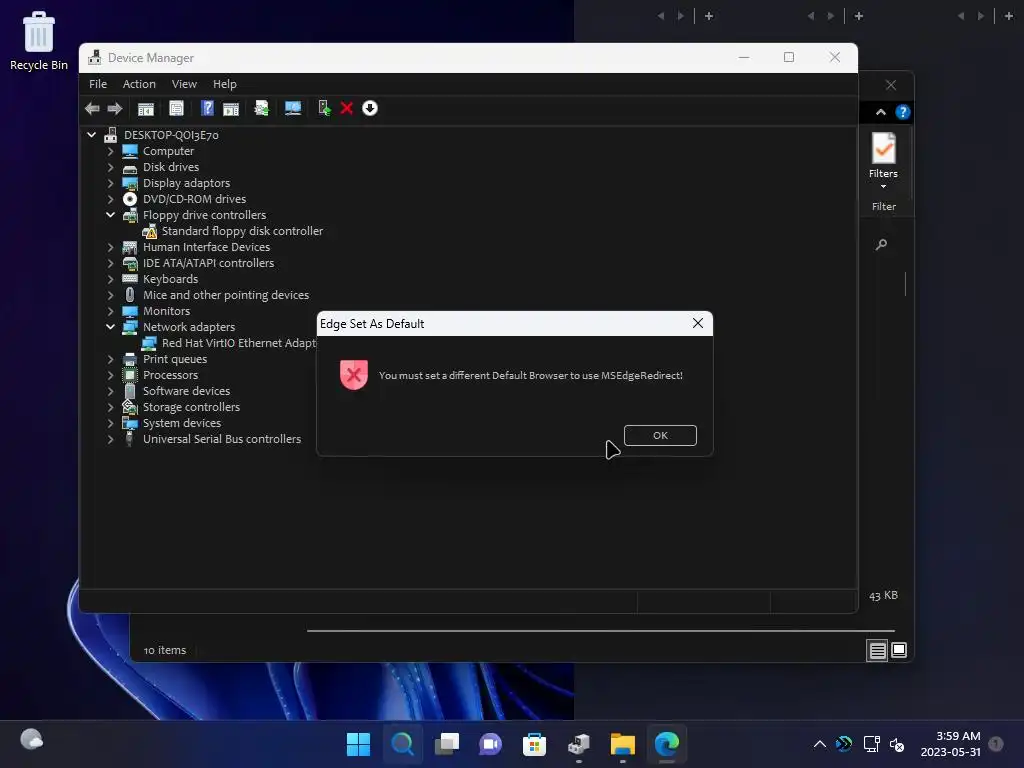
Task: Switch to details view in background window
Action: pos(877,650)
